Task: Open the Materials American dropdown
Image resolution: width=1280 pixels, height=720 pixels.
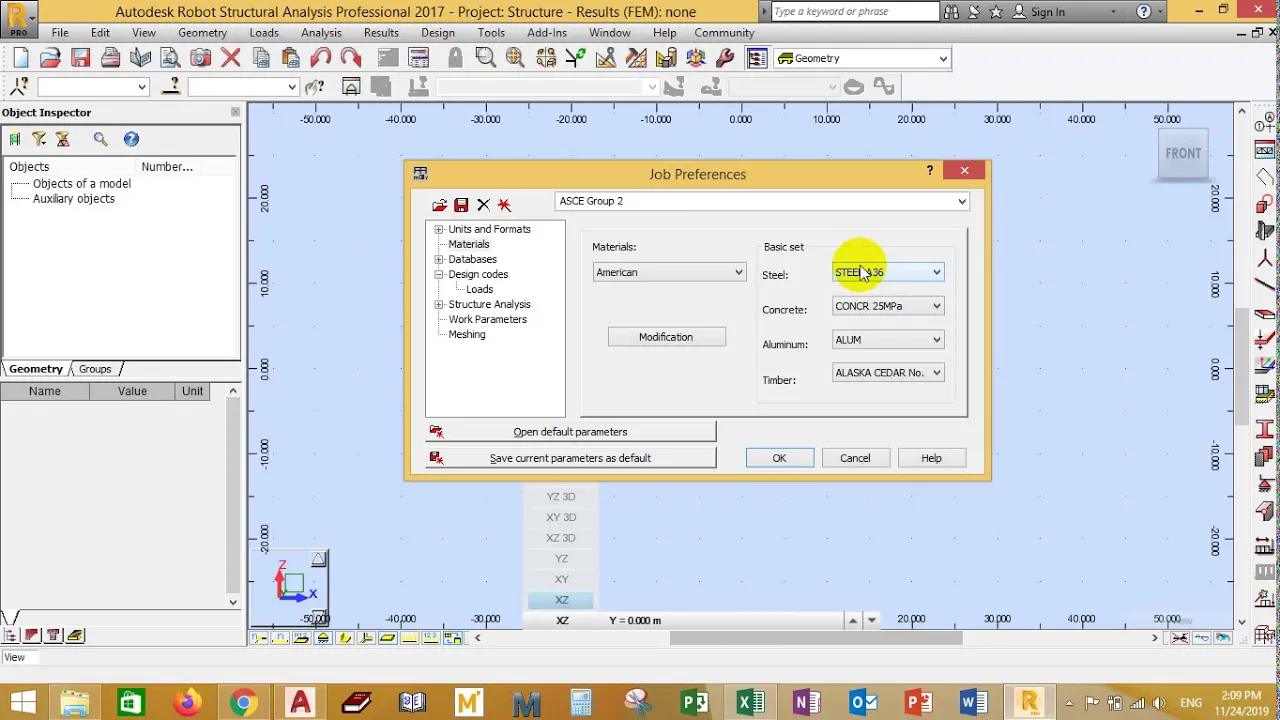Action: pyautogui.click(x=669, y=272)
